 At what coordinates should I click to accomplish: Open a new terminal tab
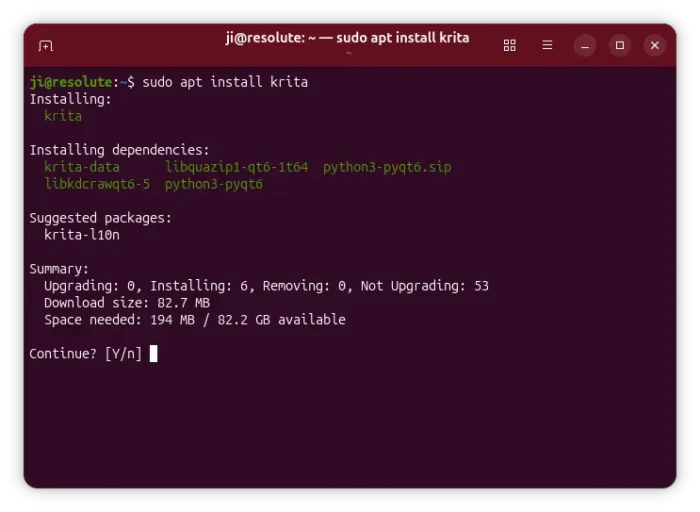pyautogui.click(x=46, y=46)
